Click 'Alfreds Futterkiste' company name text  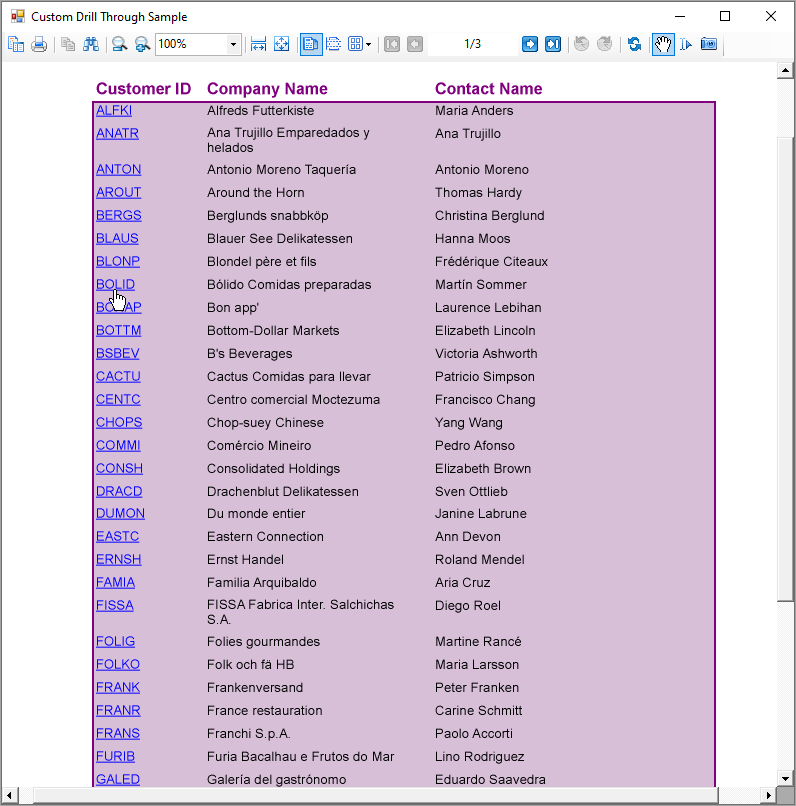click(x=261, y=111)
